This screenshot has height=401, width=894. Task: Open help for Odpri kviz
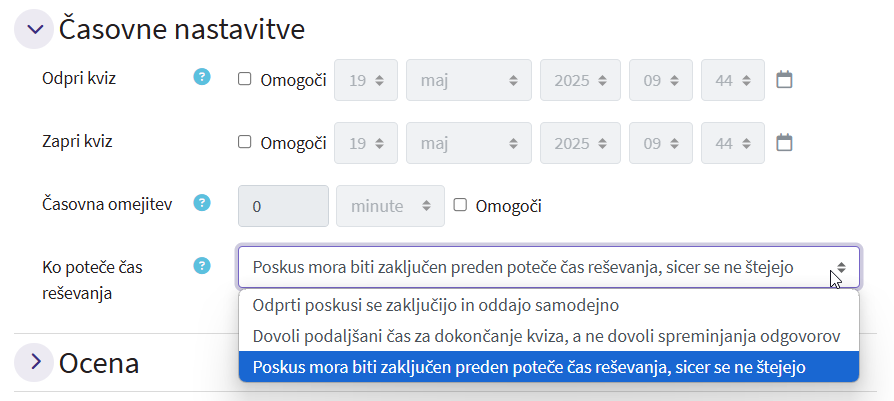coord(202,77)
